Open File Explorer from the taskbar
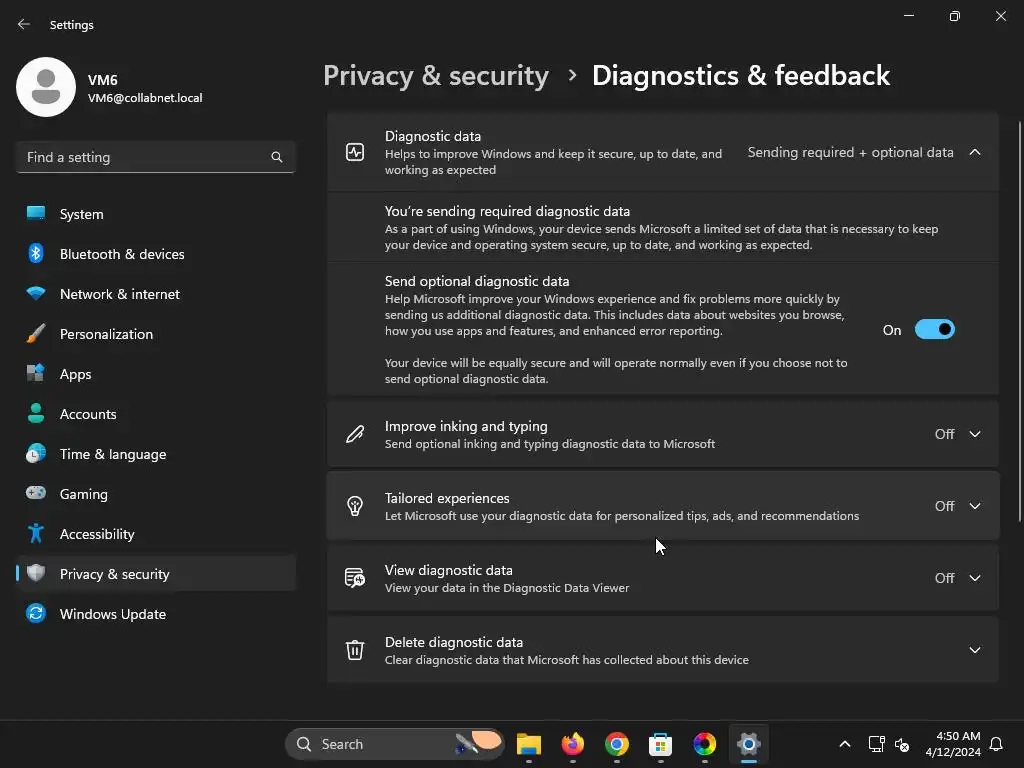This screenshot has height=768, width=1024. [529, 744]
